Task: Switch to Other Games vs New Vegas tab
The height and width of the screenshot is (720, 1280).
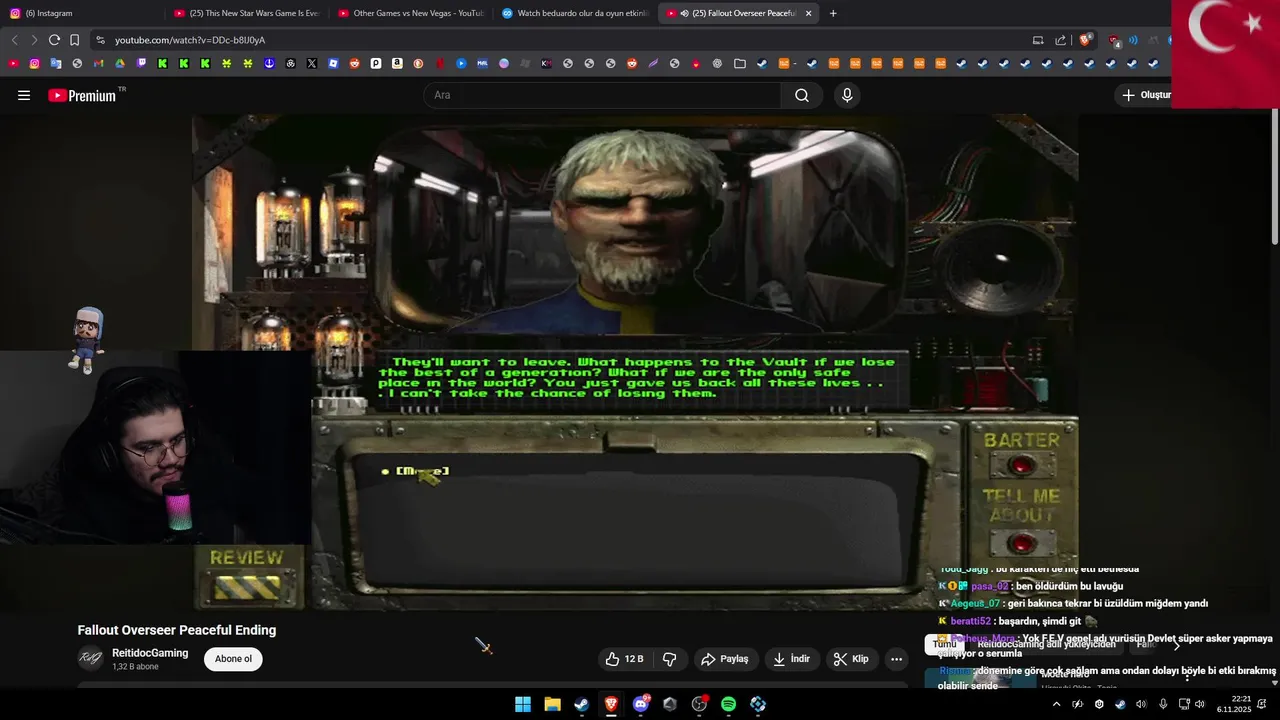Action: [x=410, y=13]
